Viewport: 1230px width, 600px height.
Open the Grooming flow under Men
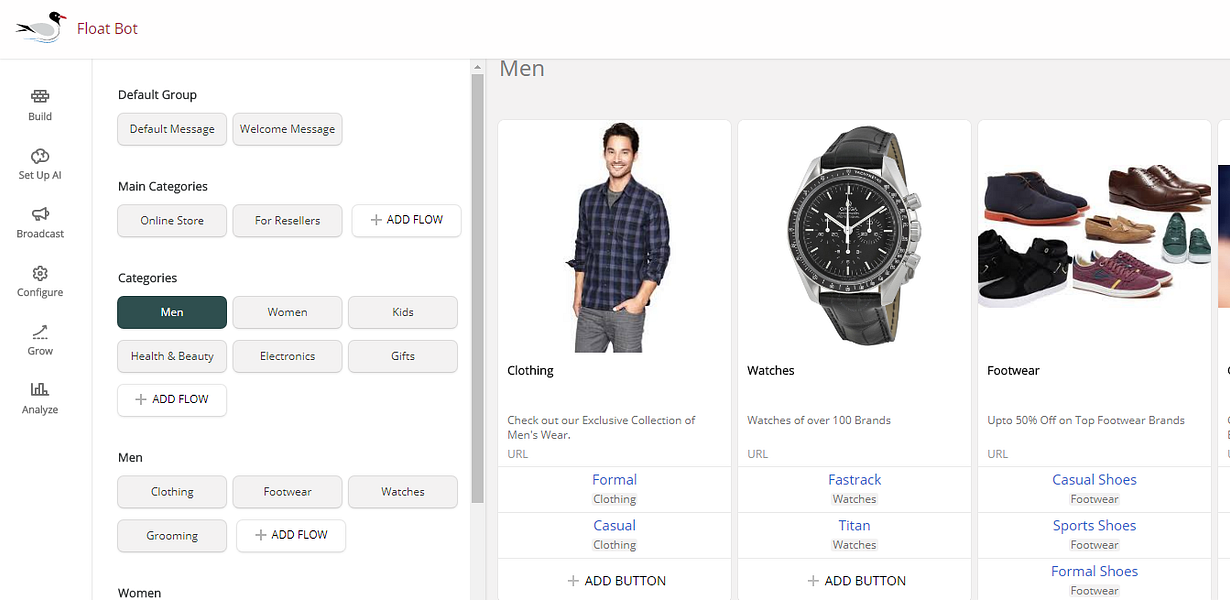coord(172,536)
